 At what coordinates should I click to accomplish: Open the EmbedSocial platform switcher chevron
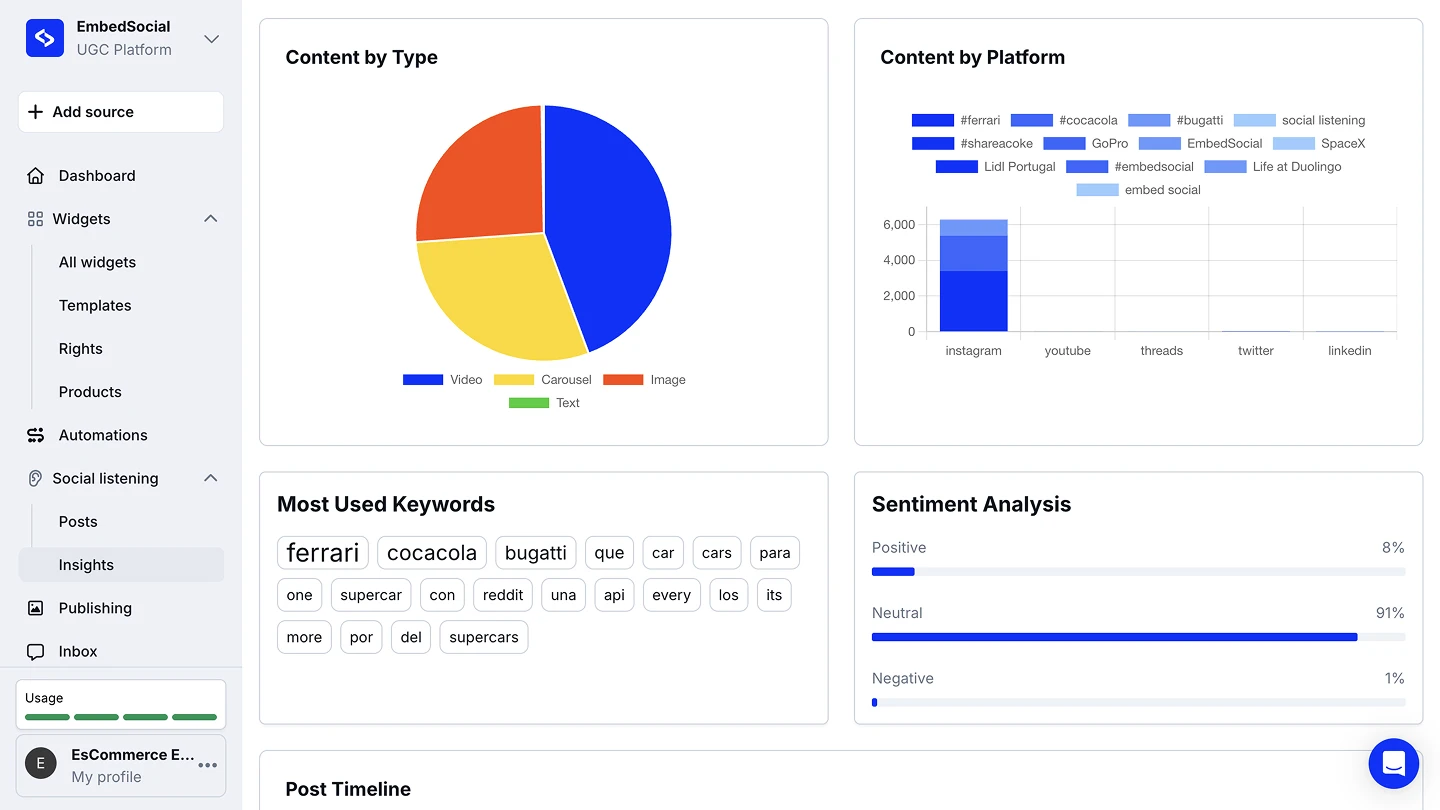[211, 39]
